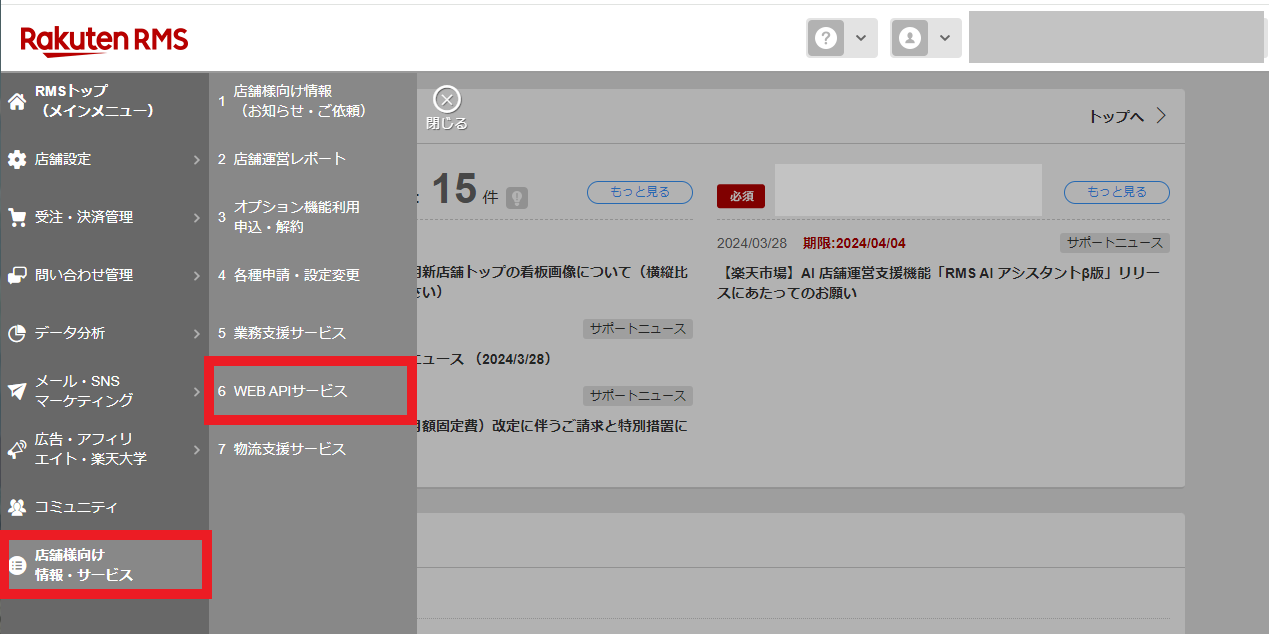The width and height of the screenshot is (1269, 634).
Task: Expand the 店舗設定 submenu arrow
Action: point(197,159)
